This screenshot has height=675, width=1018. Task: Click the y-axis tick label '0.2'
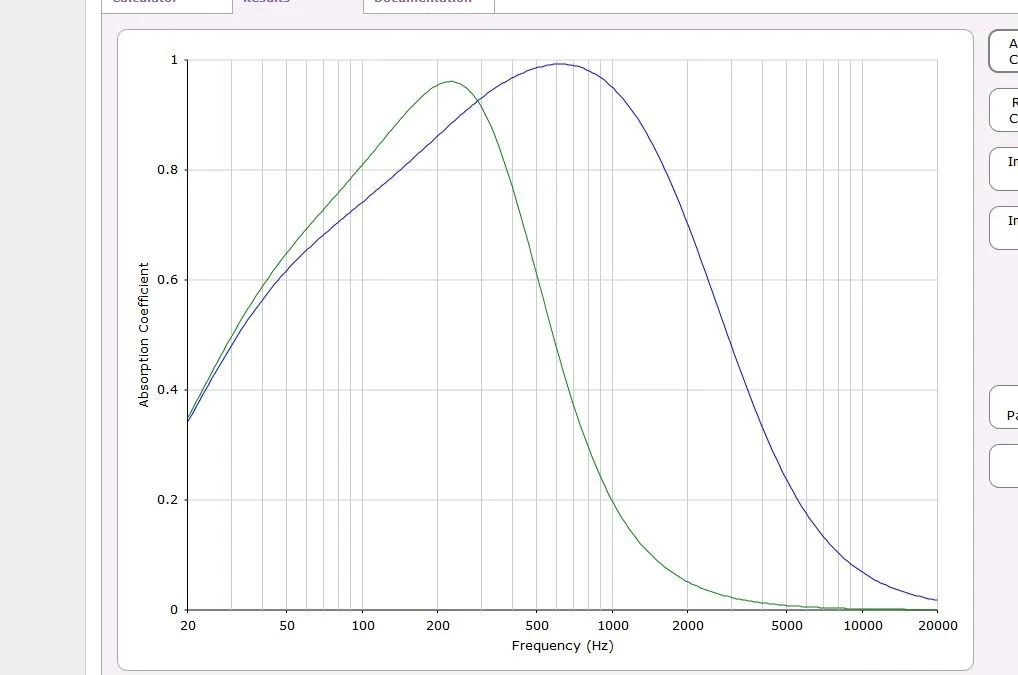point(168,500)
